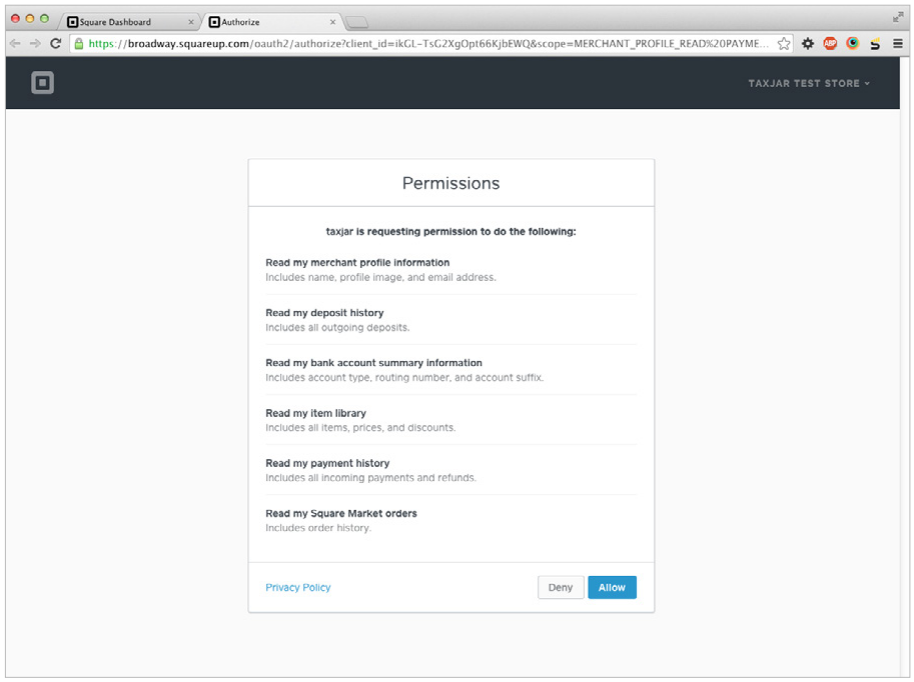The height and width of the screenshot is (682, 914).
Task: Open the Privacy Policy link
Action: (298, 588)
